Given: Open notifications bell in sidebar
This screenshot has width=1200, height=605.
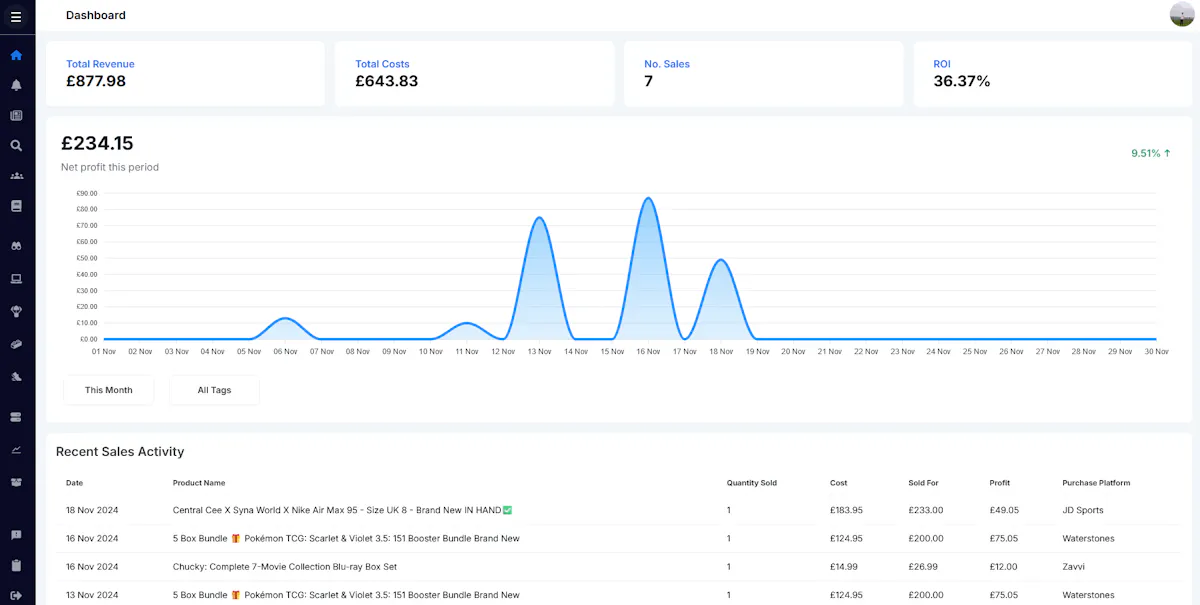Looking at the screenshot, I should [16, 85].
